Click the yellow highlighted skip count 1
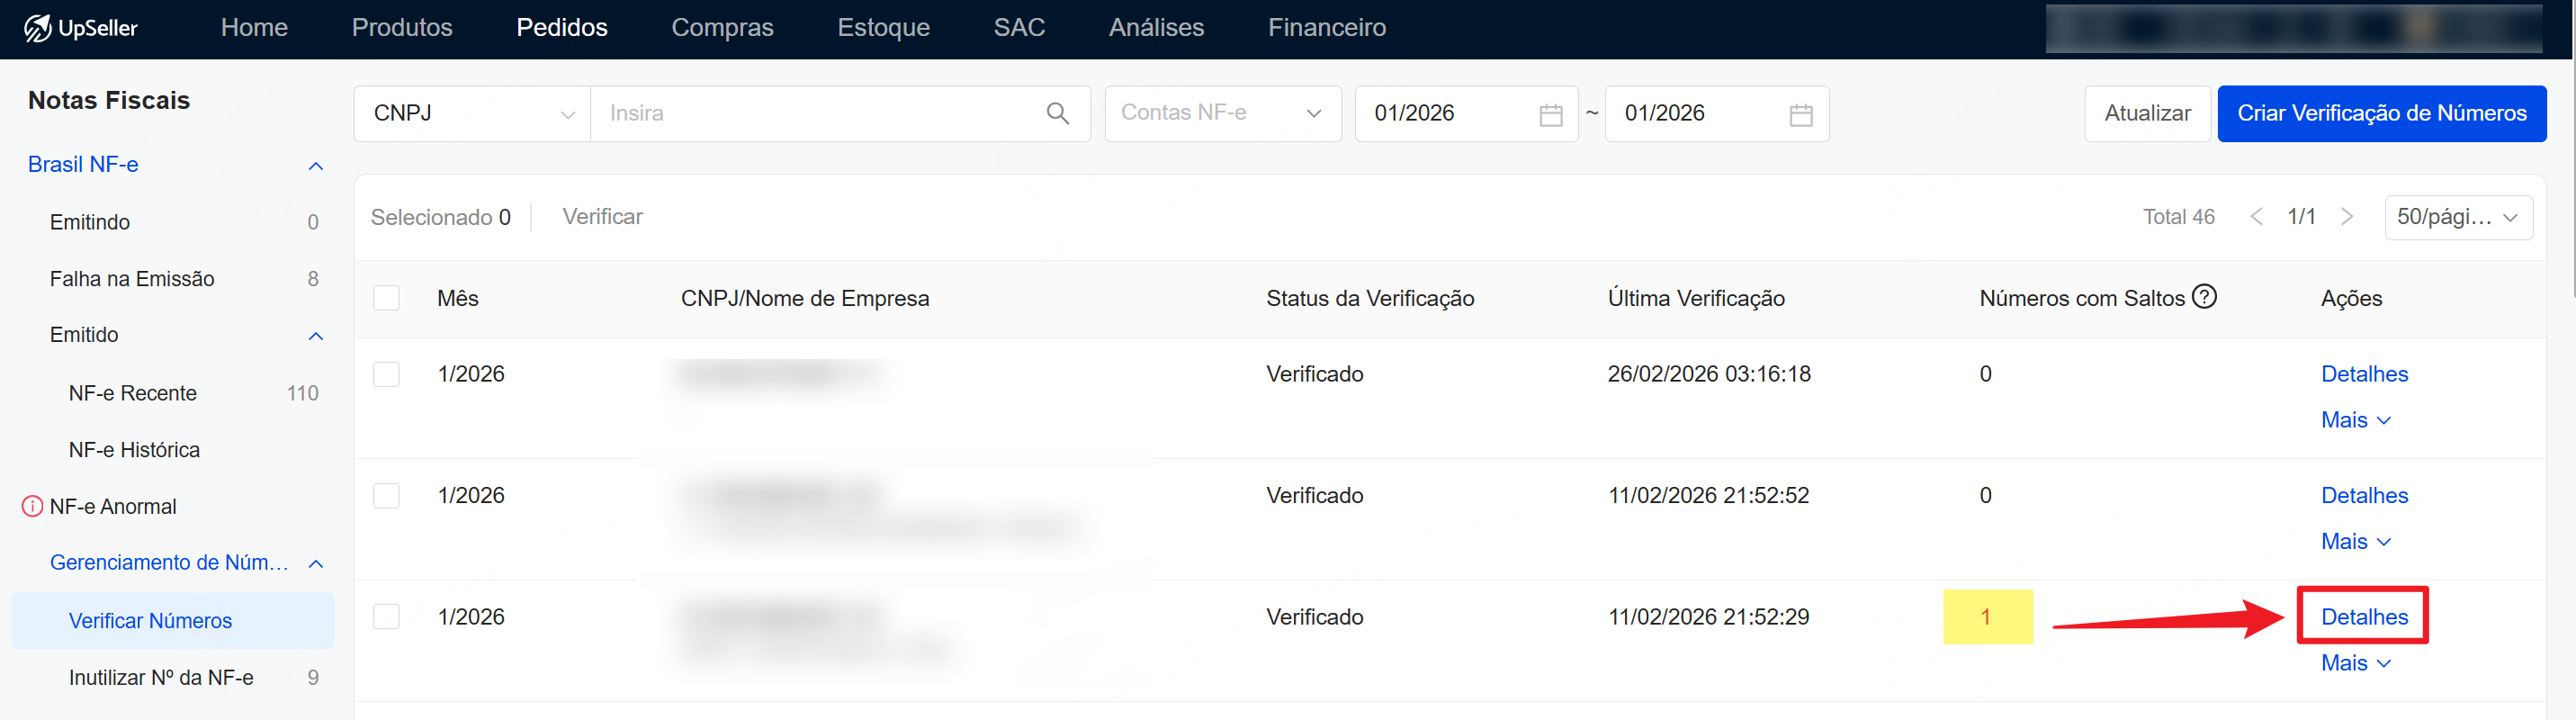The width and height of the screenshot is (2576, 720). pyautogui.click(x=1986, y=617)
